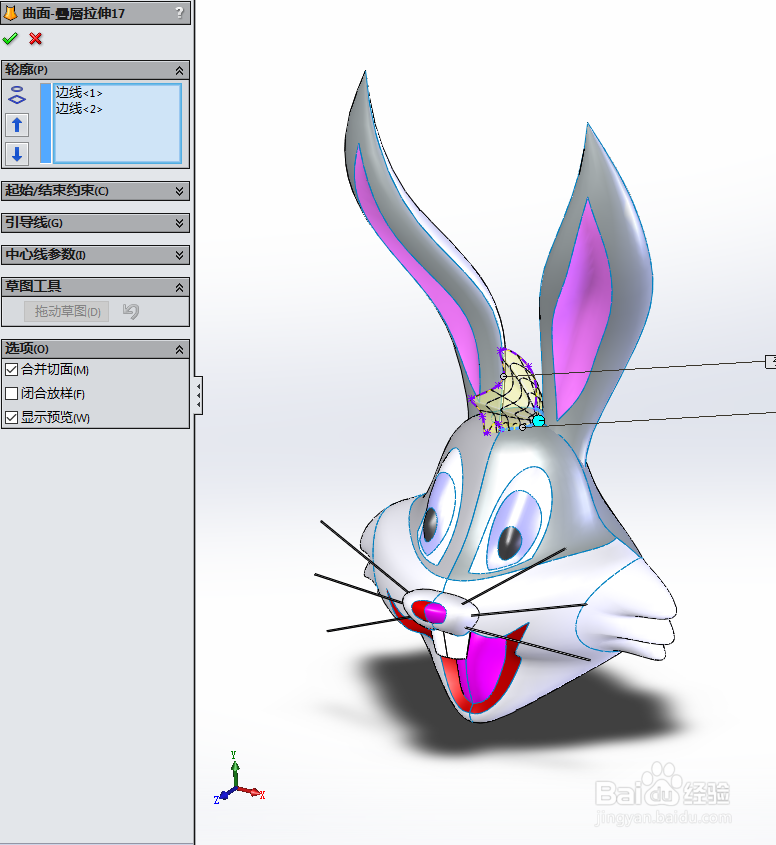The width and height of the screenshot is (776, 845).
Task: Click the coordinate triad in viewport corner
Action: coord(239,779)
